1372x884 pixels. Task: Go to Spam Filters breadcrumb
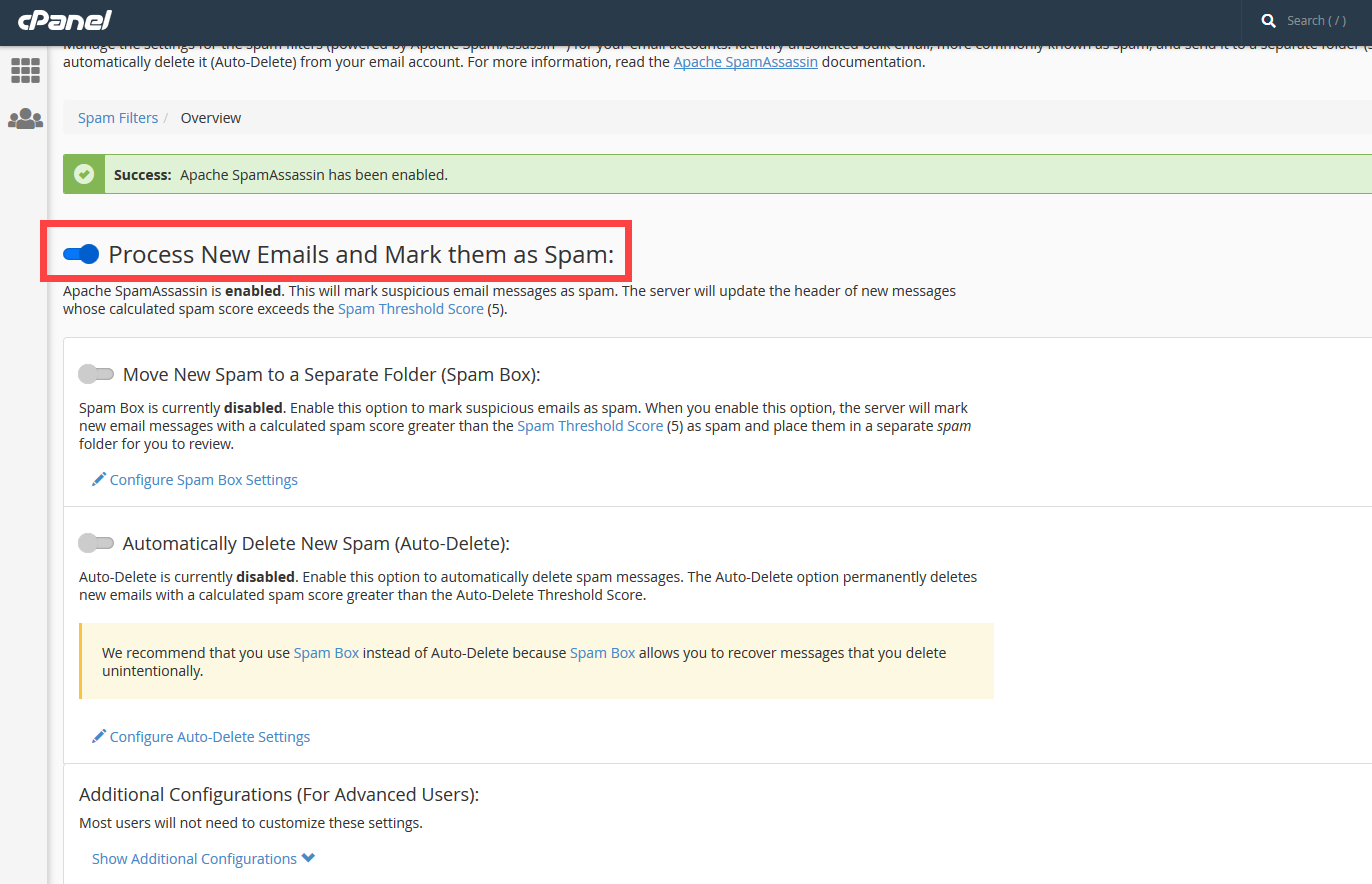click(x=118, y=118)
